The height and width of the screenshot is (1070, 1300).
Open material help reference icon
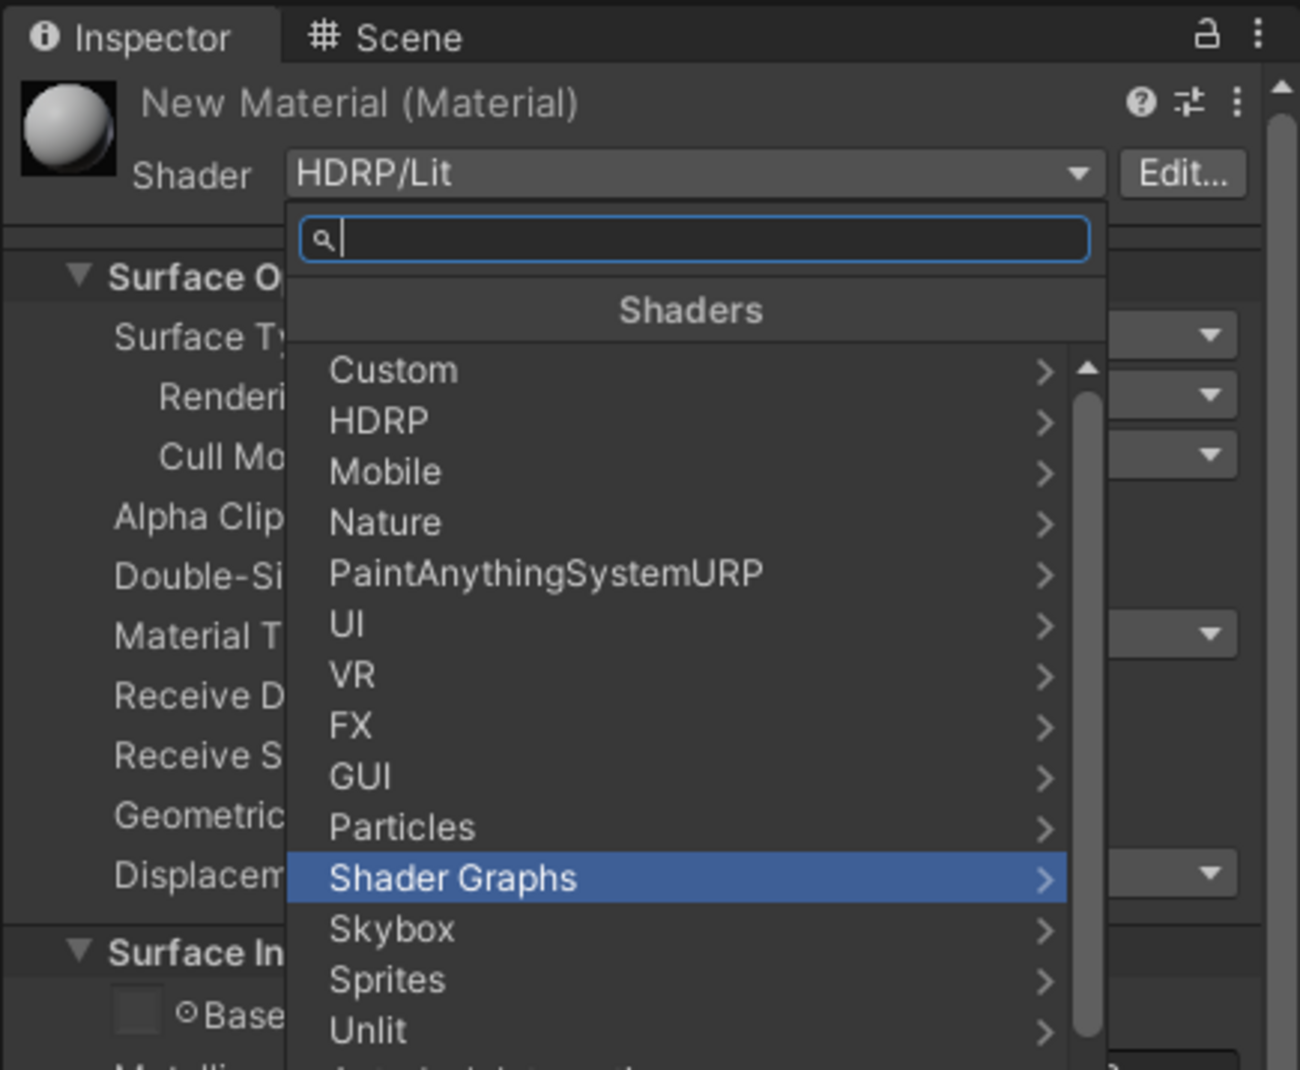click(x=1141, y=102)
